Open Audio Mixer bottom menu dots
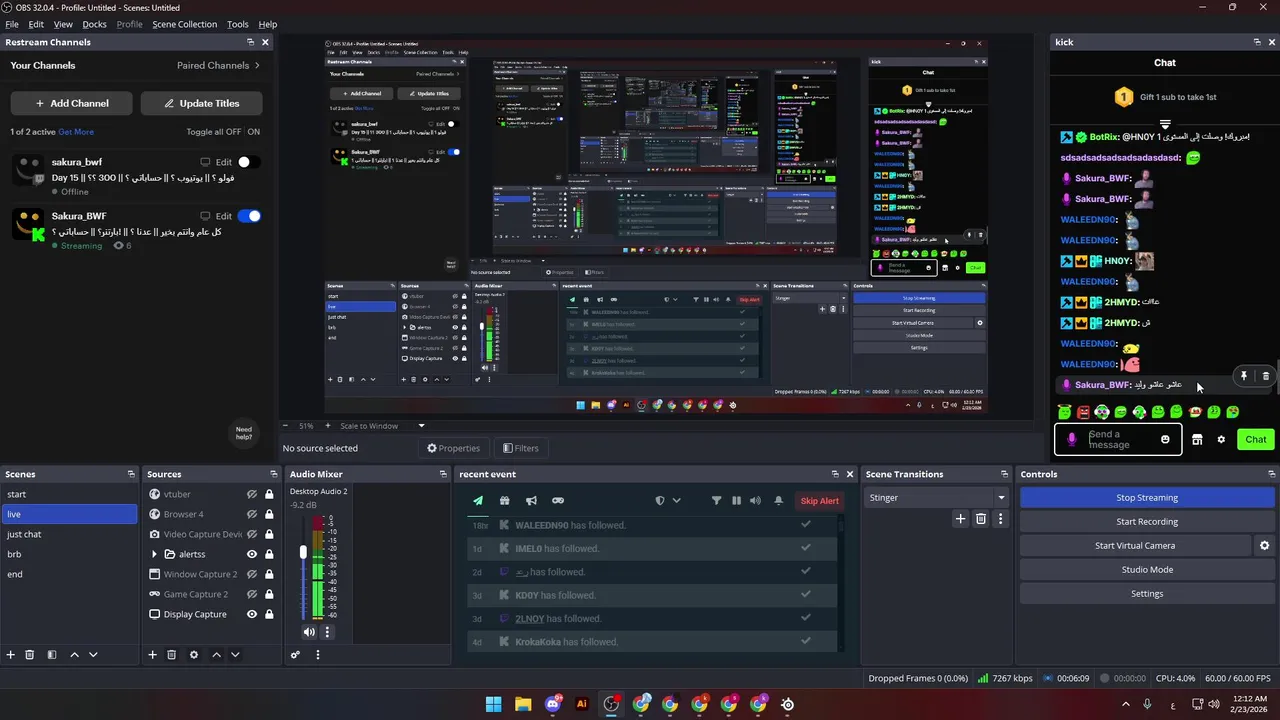Screen dimensions: 1280x720 click(318, 655)
